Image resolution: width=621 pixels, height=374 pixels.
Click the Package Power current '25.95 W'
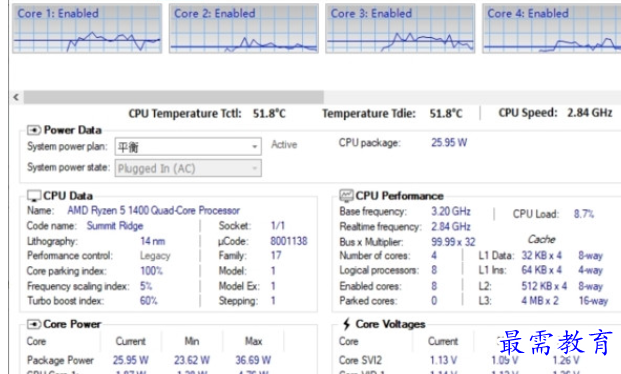[x=131, y=360]
